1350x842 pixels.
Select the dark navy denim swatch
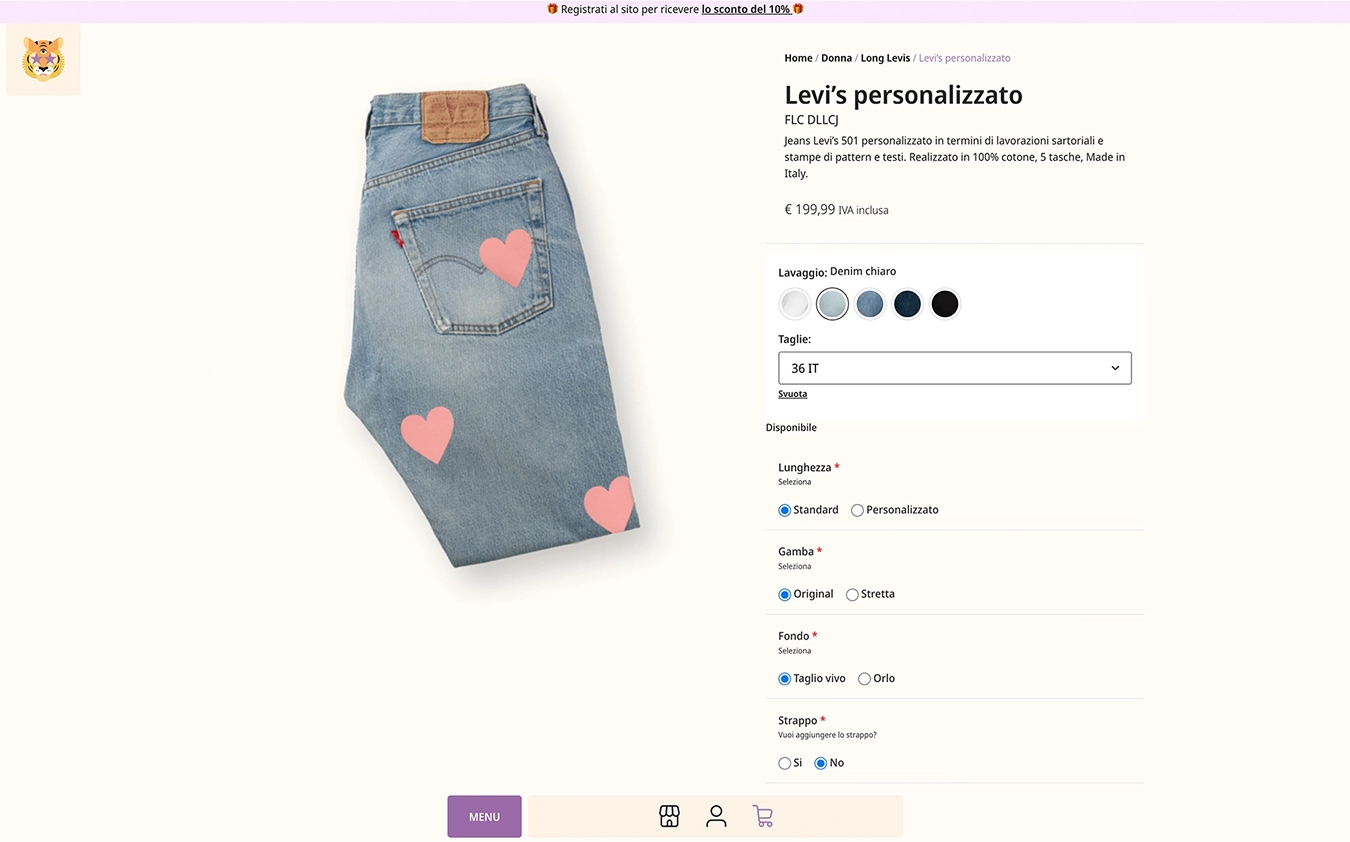(x=907, y=303)
